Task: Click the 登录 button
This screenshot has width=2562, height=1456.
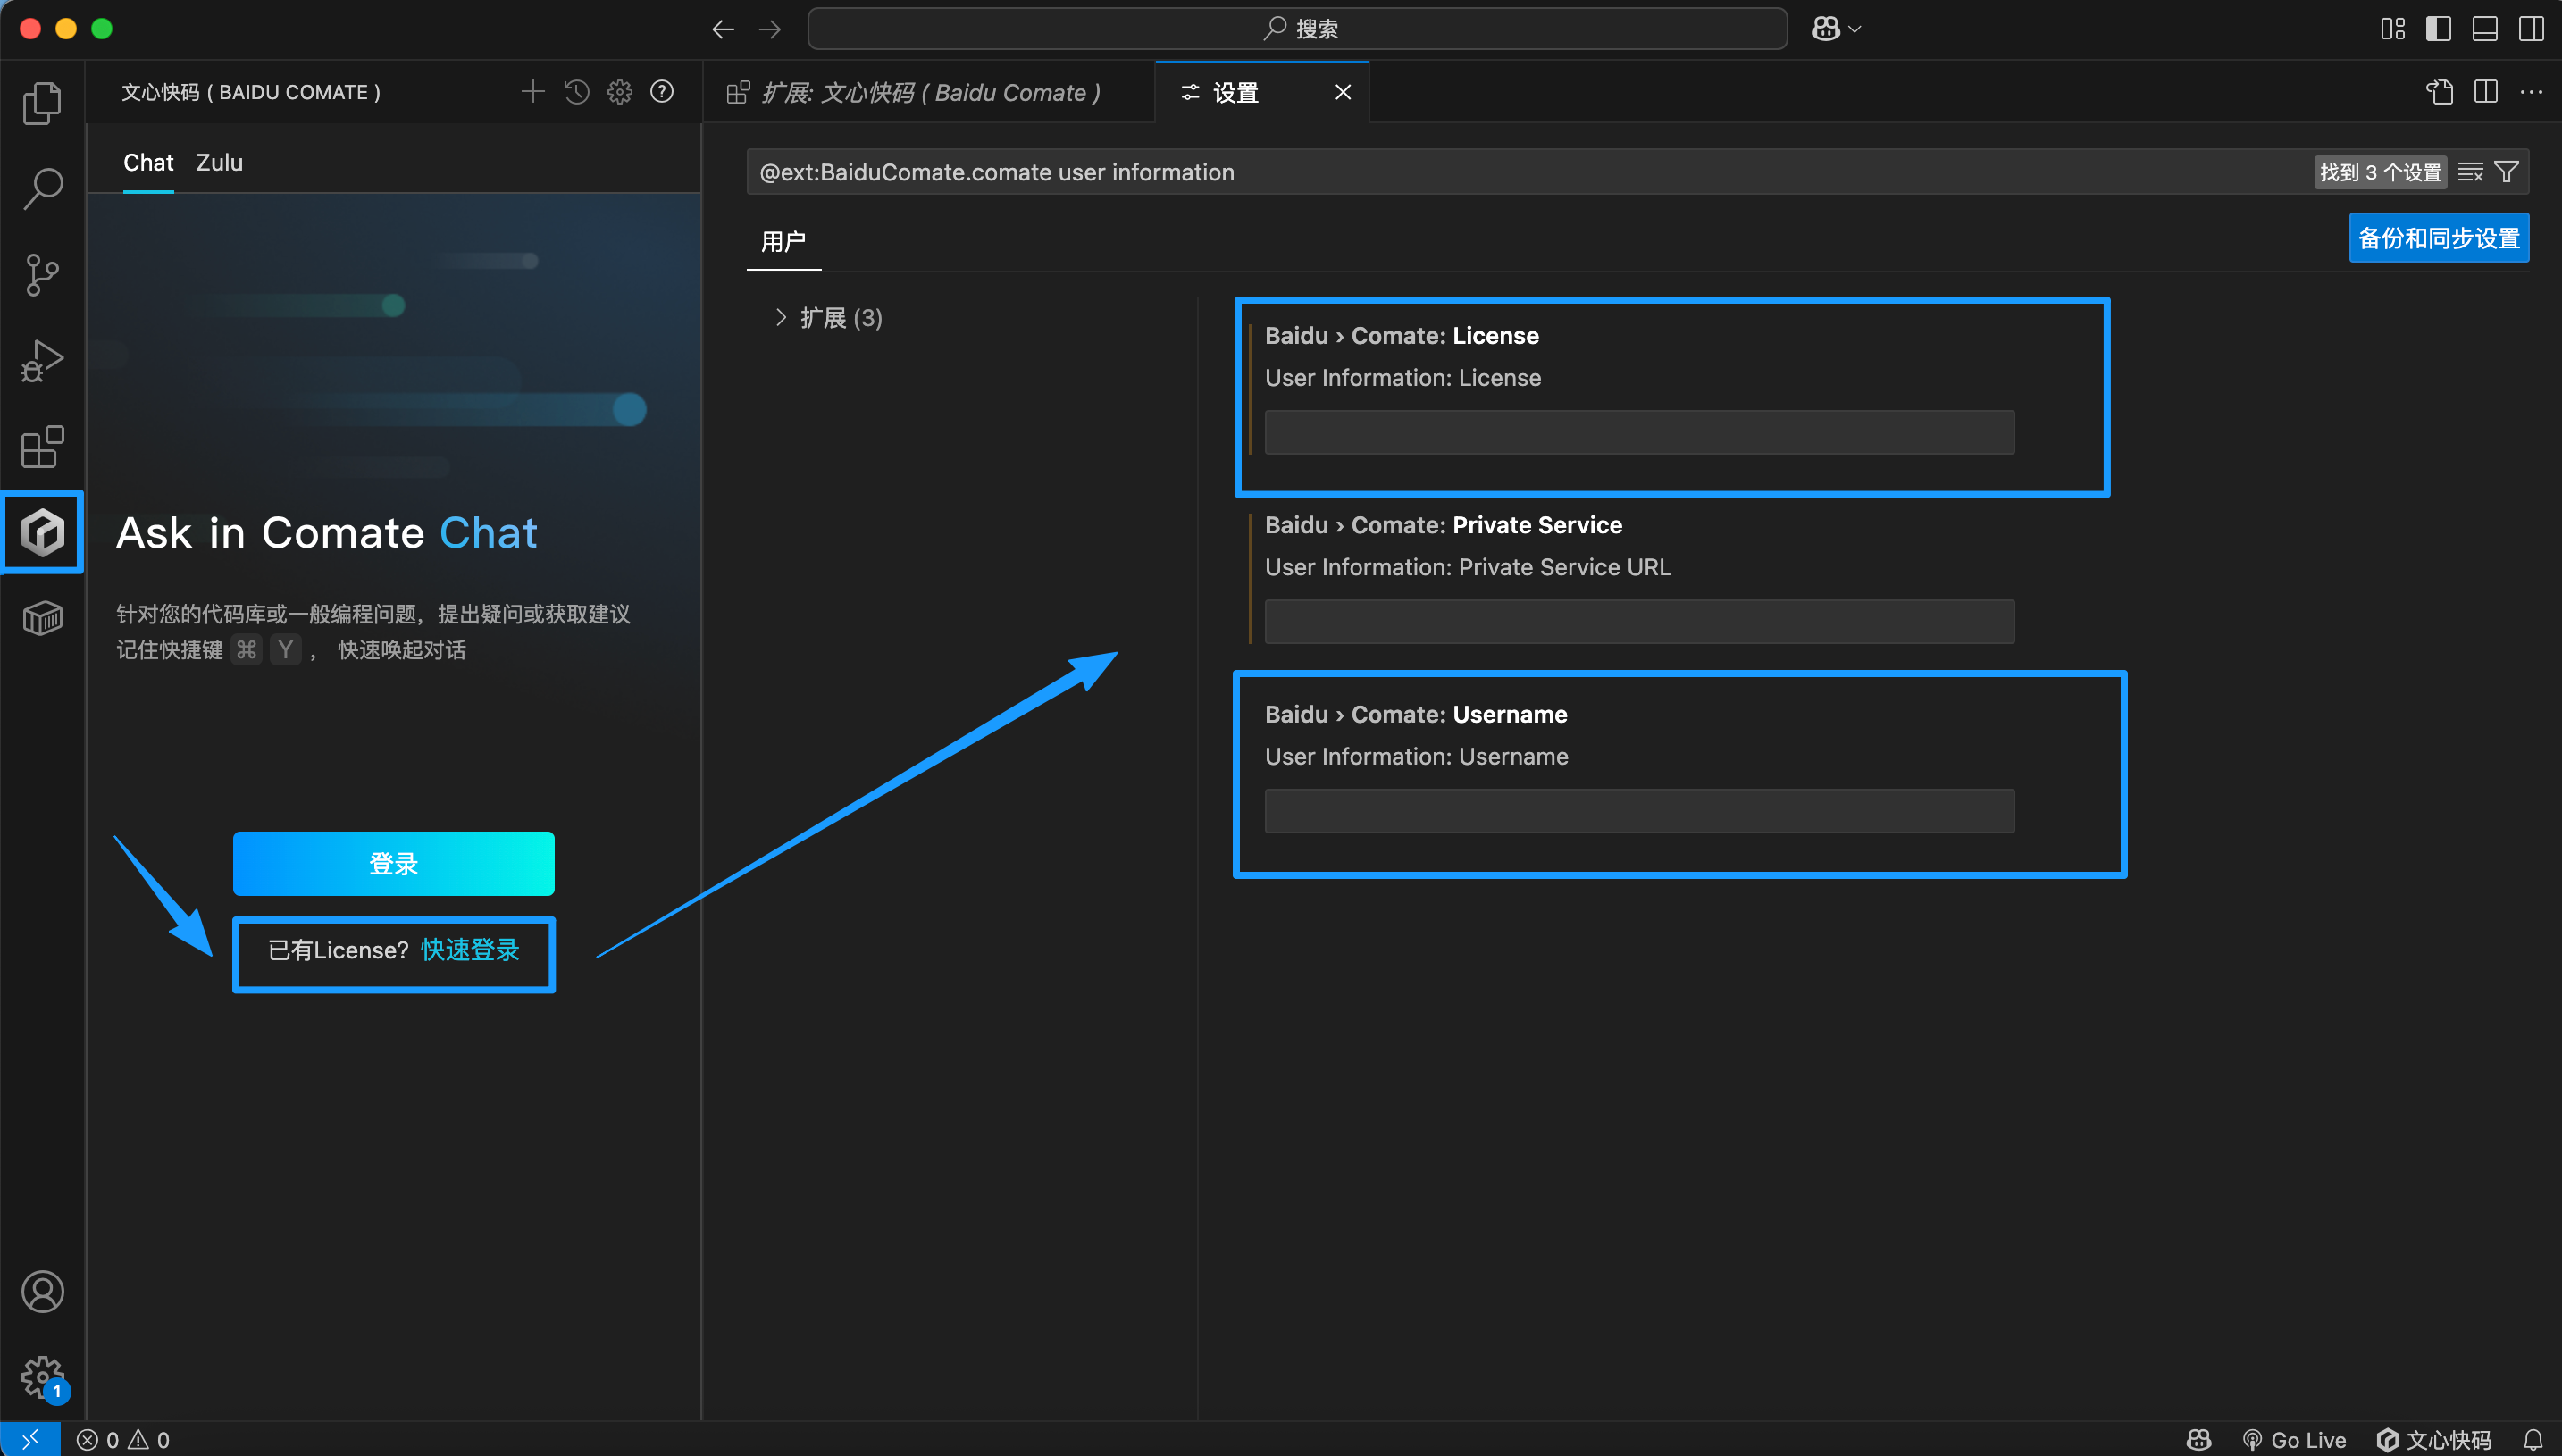Action: (x=393, y=863)
